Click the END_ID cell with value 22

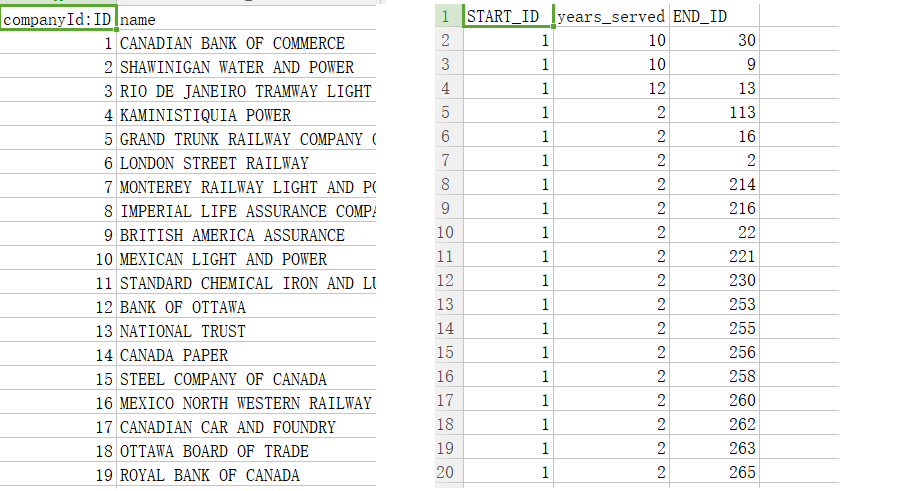coord(714,232)
